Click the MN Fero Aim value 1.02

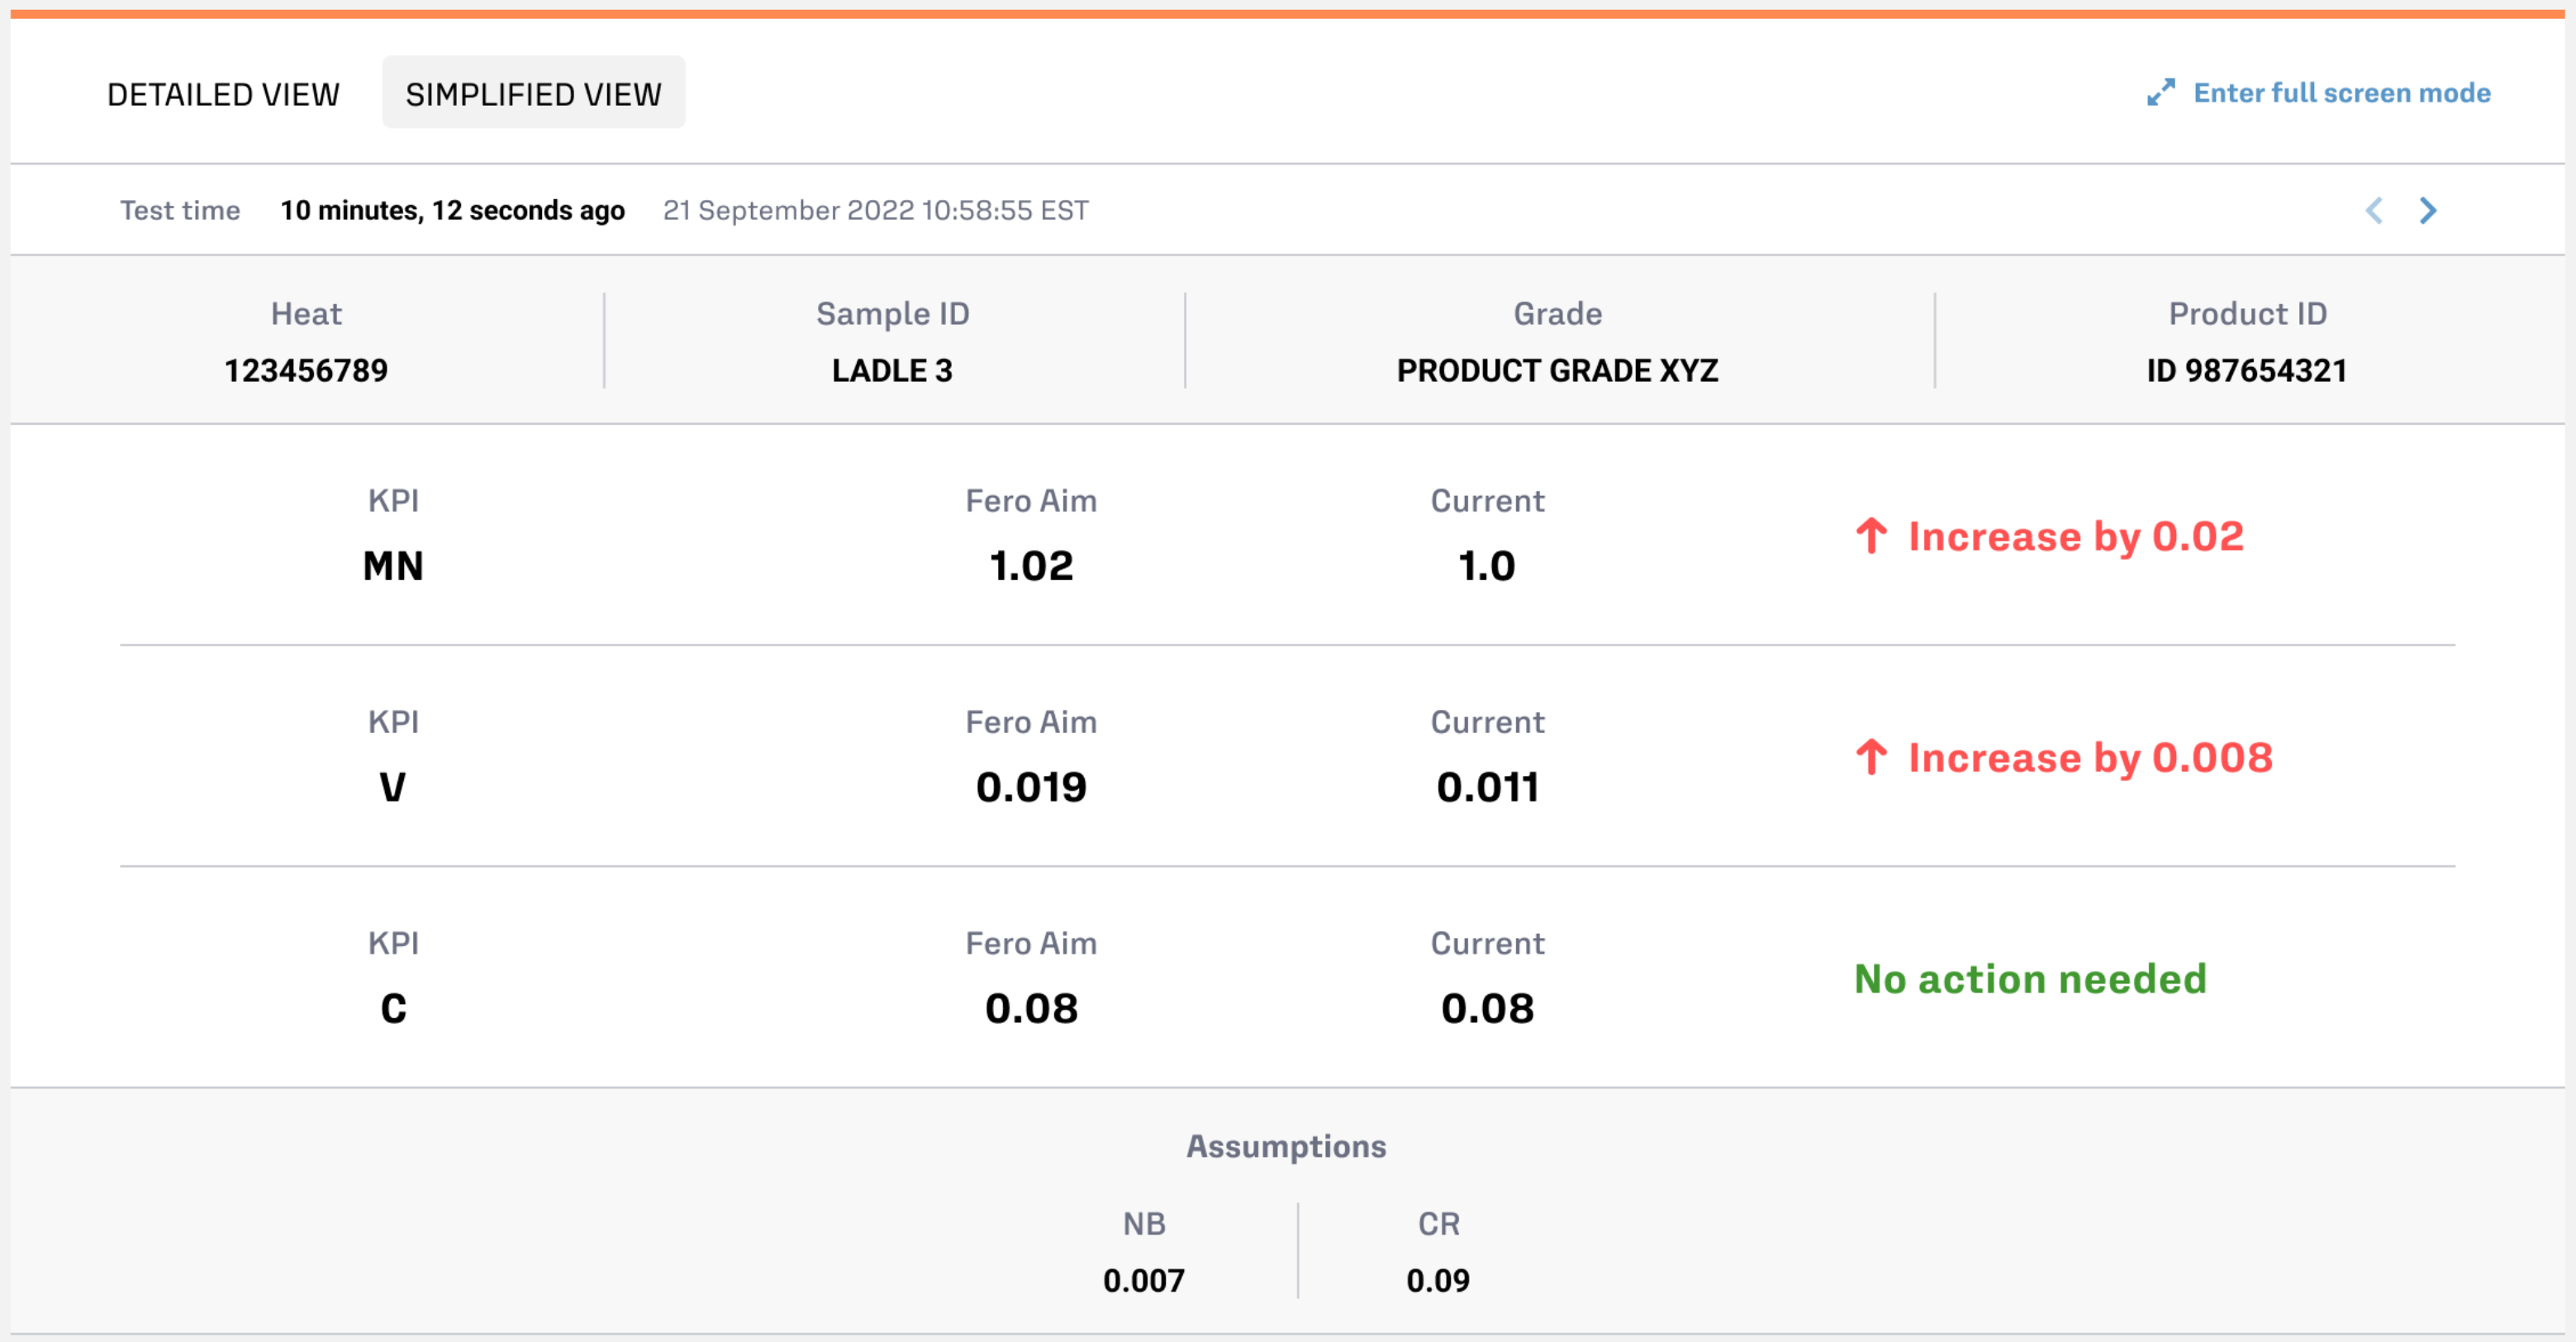coord(1031,566)
